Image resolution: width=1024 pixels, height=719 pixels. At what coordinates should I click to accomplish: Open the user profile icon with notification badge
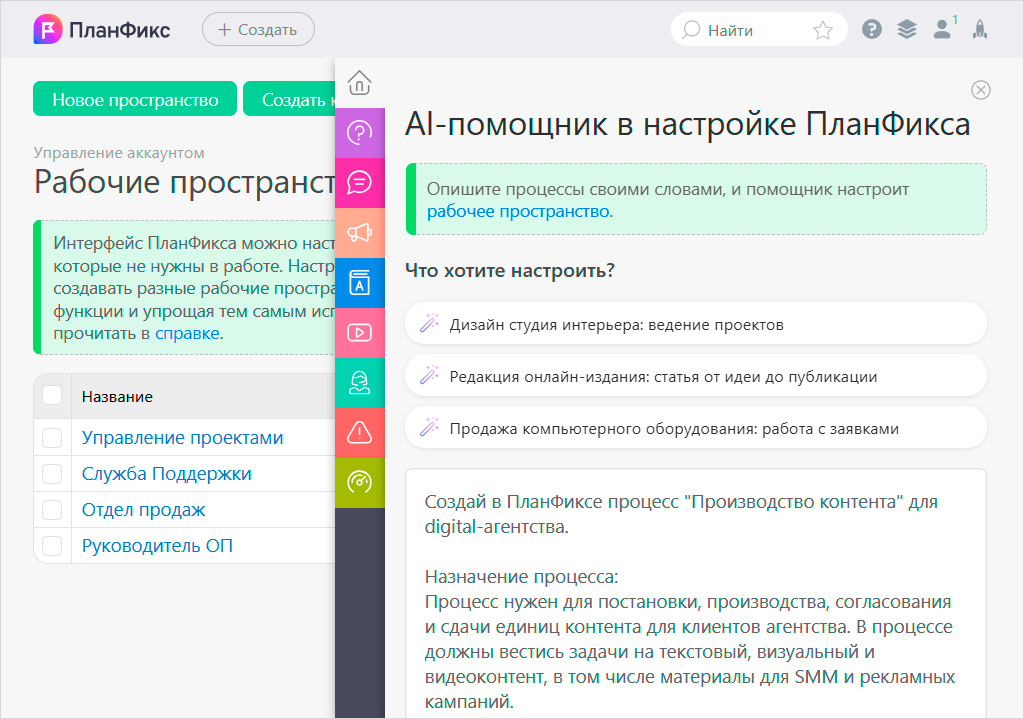tap(941, 29)
